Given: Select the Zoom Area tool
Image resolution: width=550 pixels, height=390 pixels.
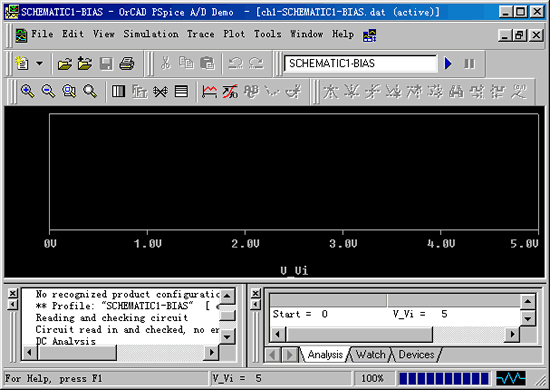Looking at the screenshot, I should [x=69, y=92].
